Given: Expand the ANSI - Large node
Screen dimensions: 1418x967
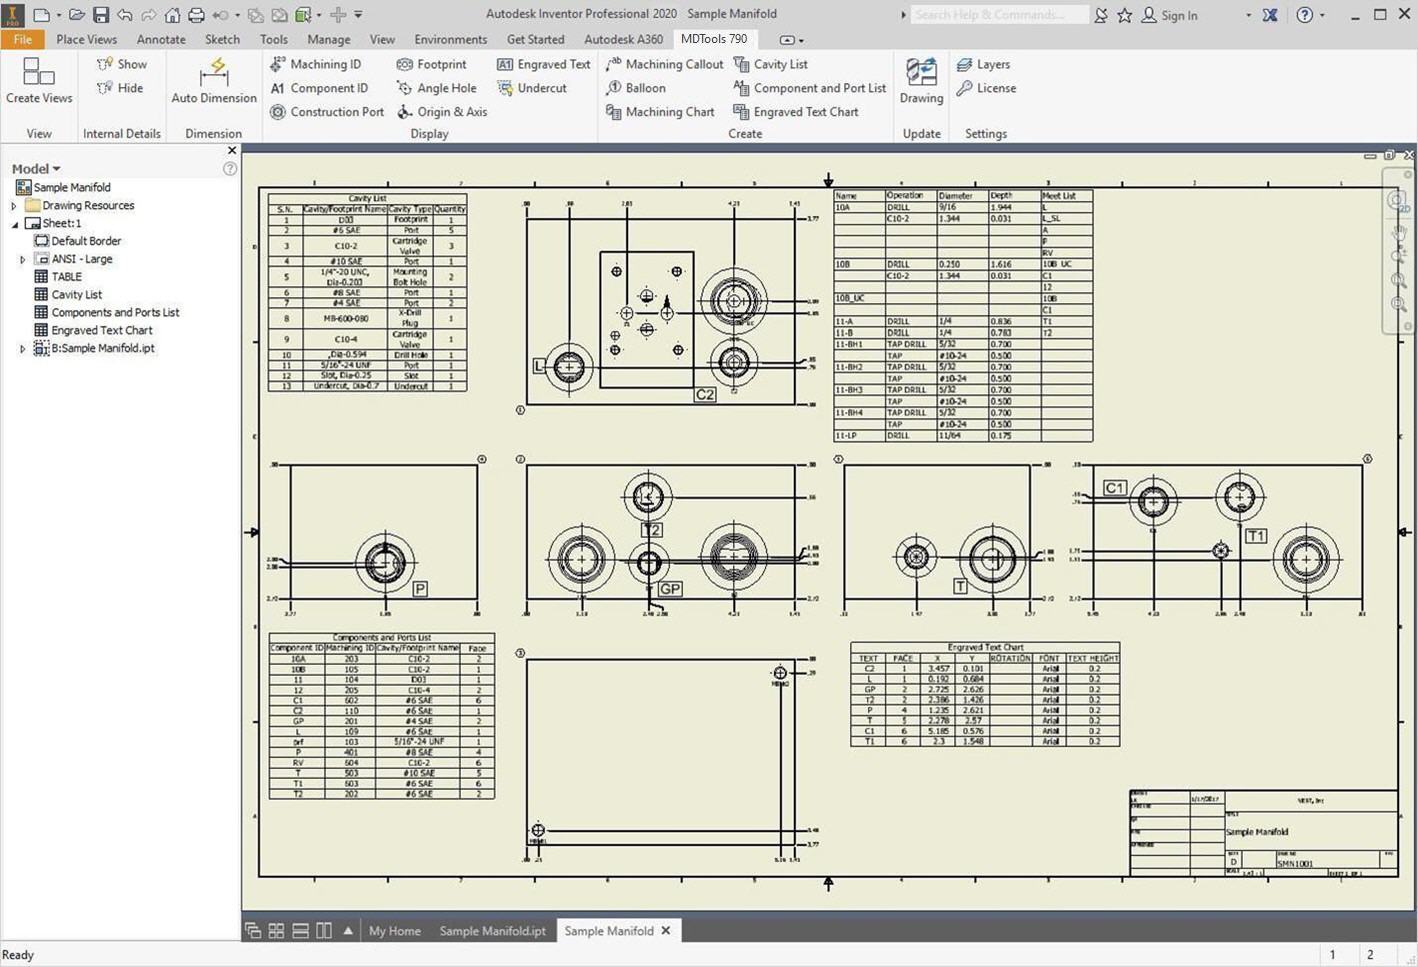Looking at the screenshot, I should [23, 260].
